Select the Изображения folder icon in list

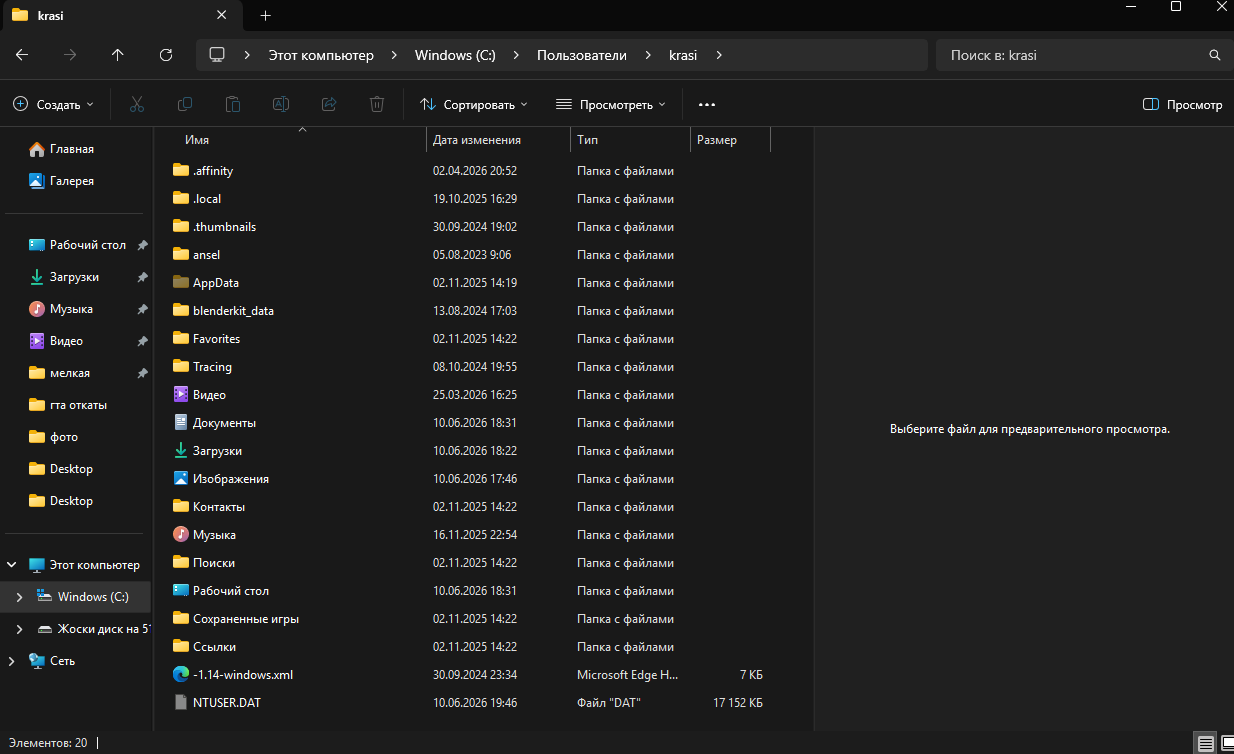tap(181, 478)
